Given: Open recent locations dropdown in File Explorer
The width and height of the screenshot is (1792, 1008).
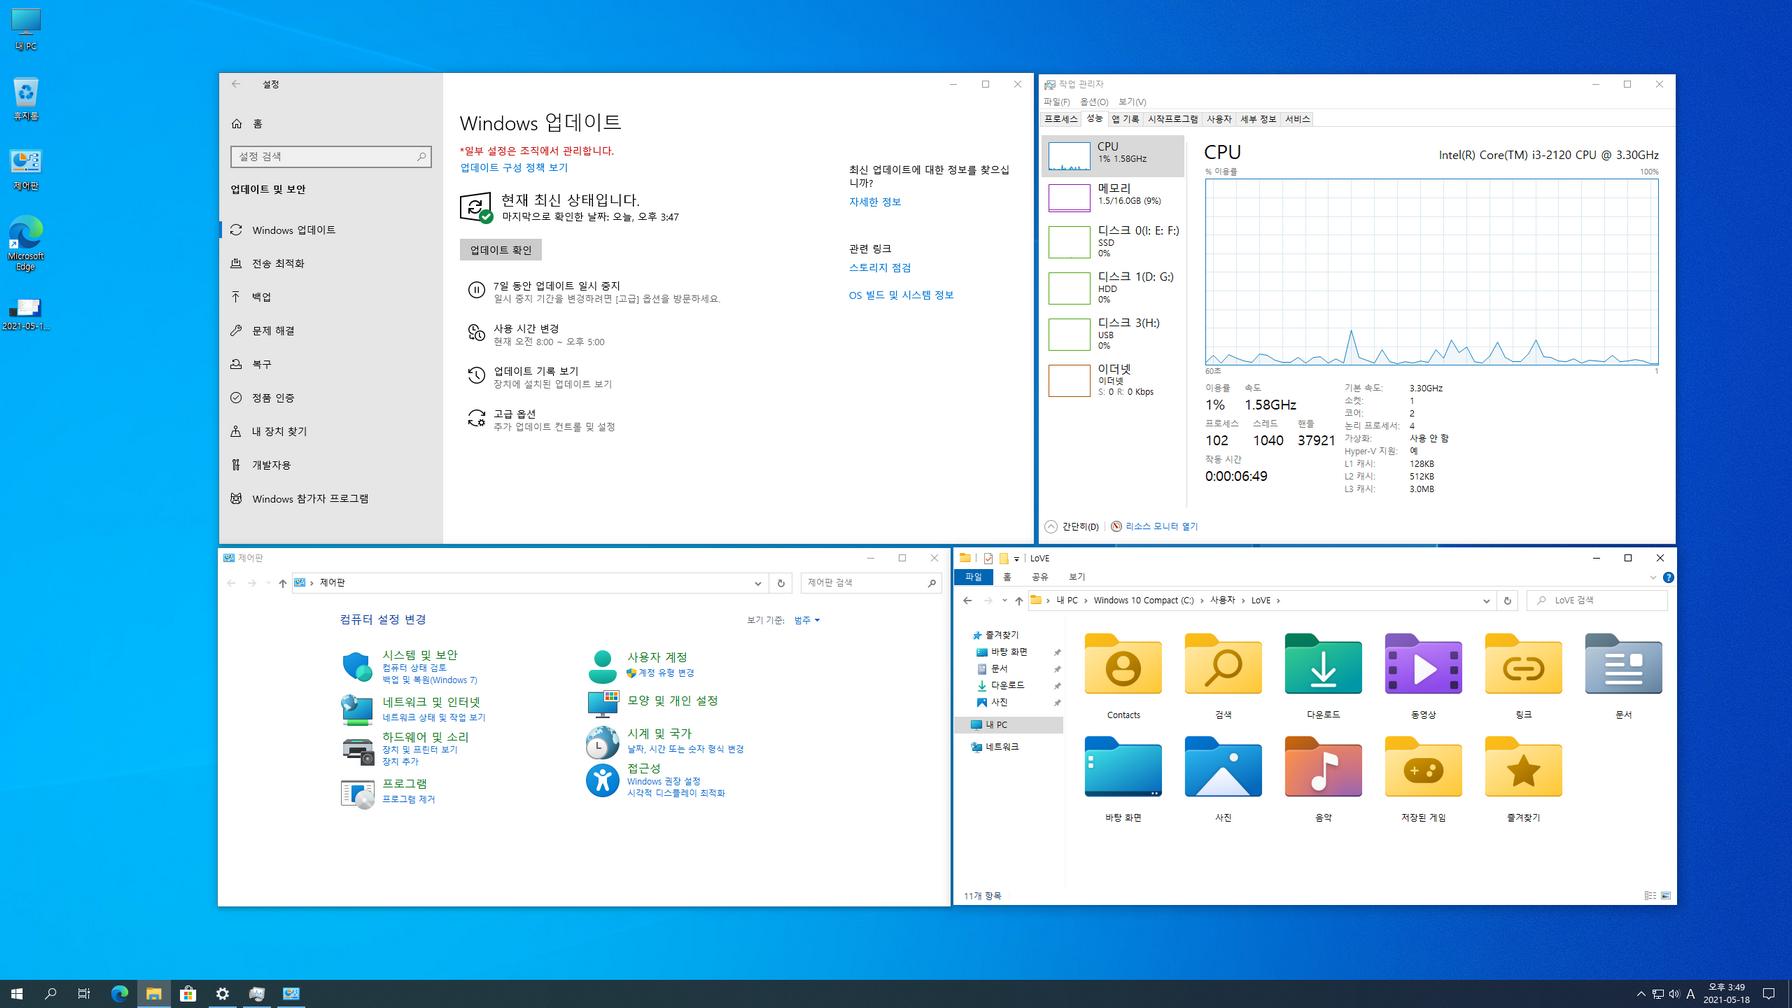Looking at the screenshot, I should pyautogui.click(x=1004, y=601).
